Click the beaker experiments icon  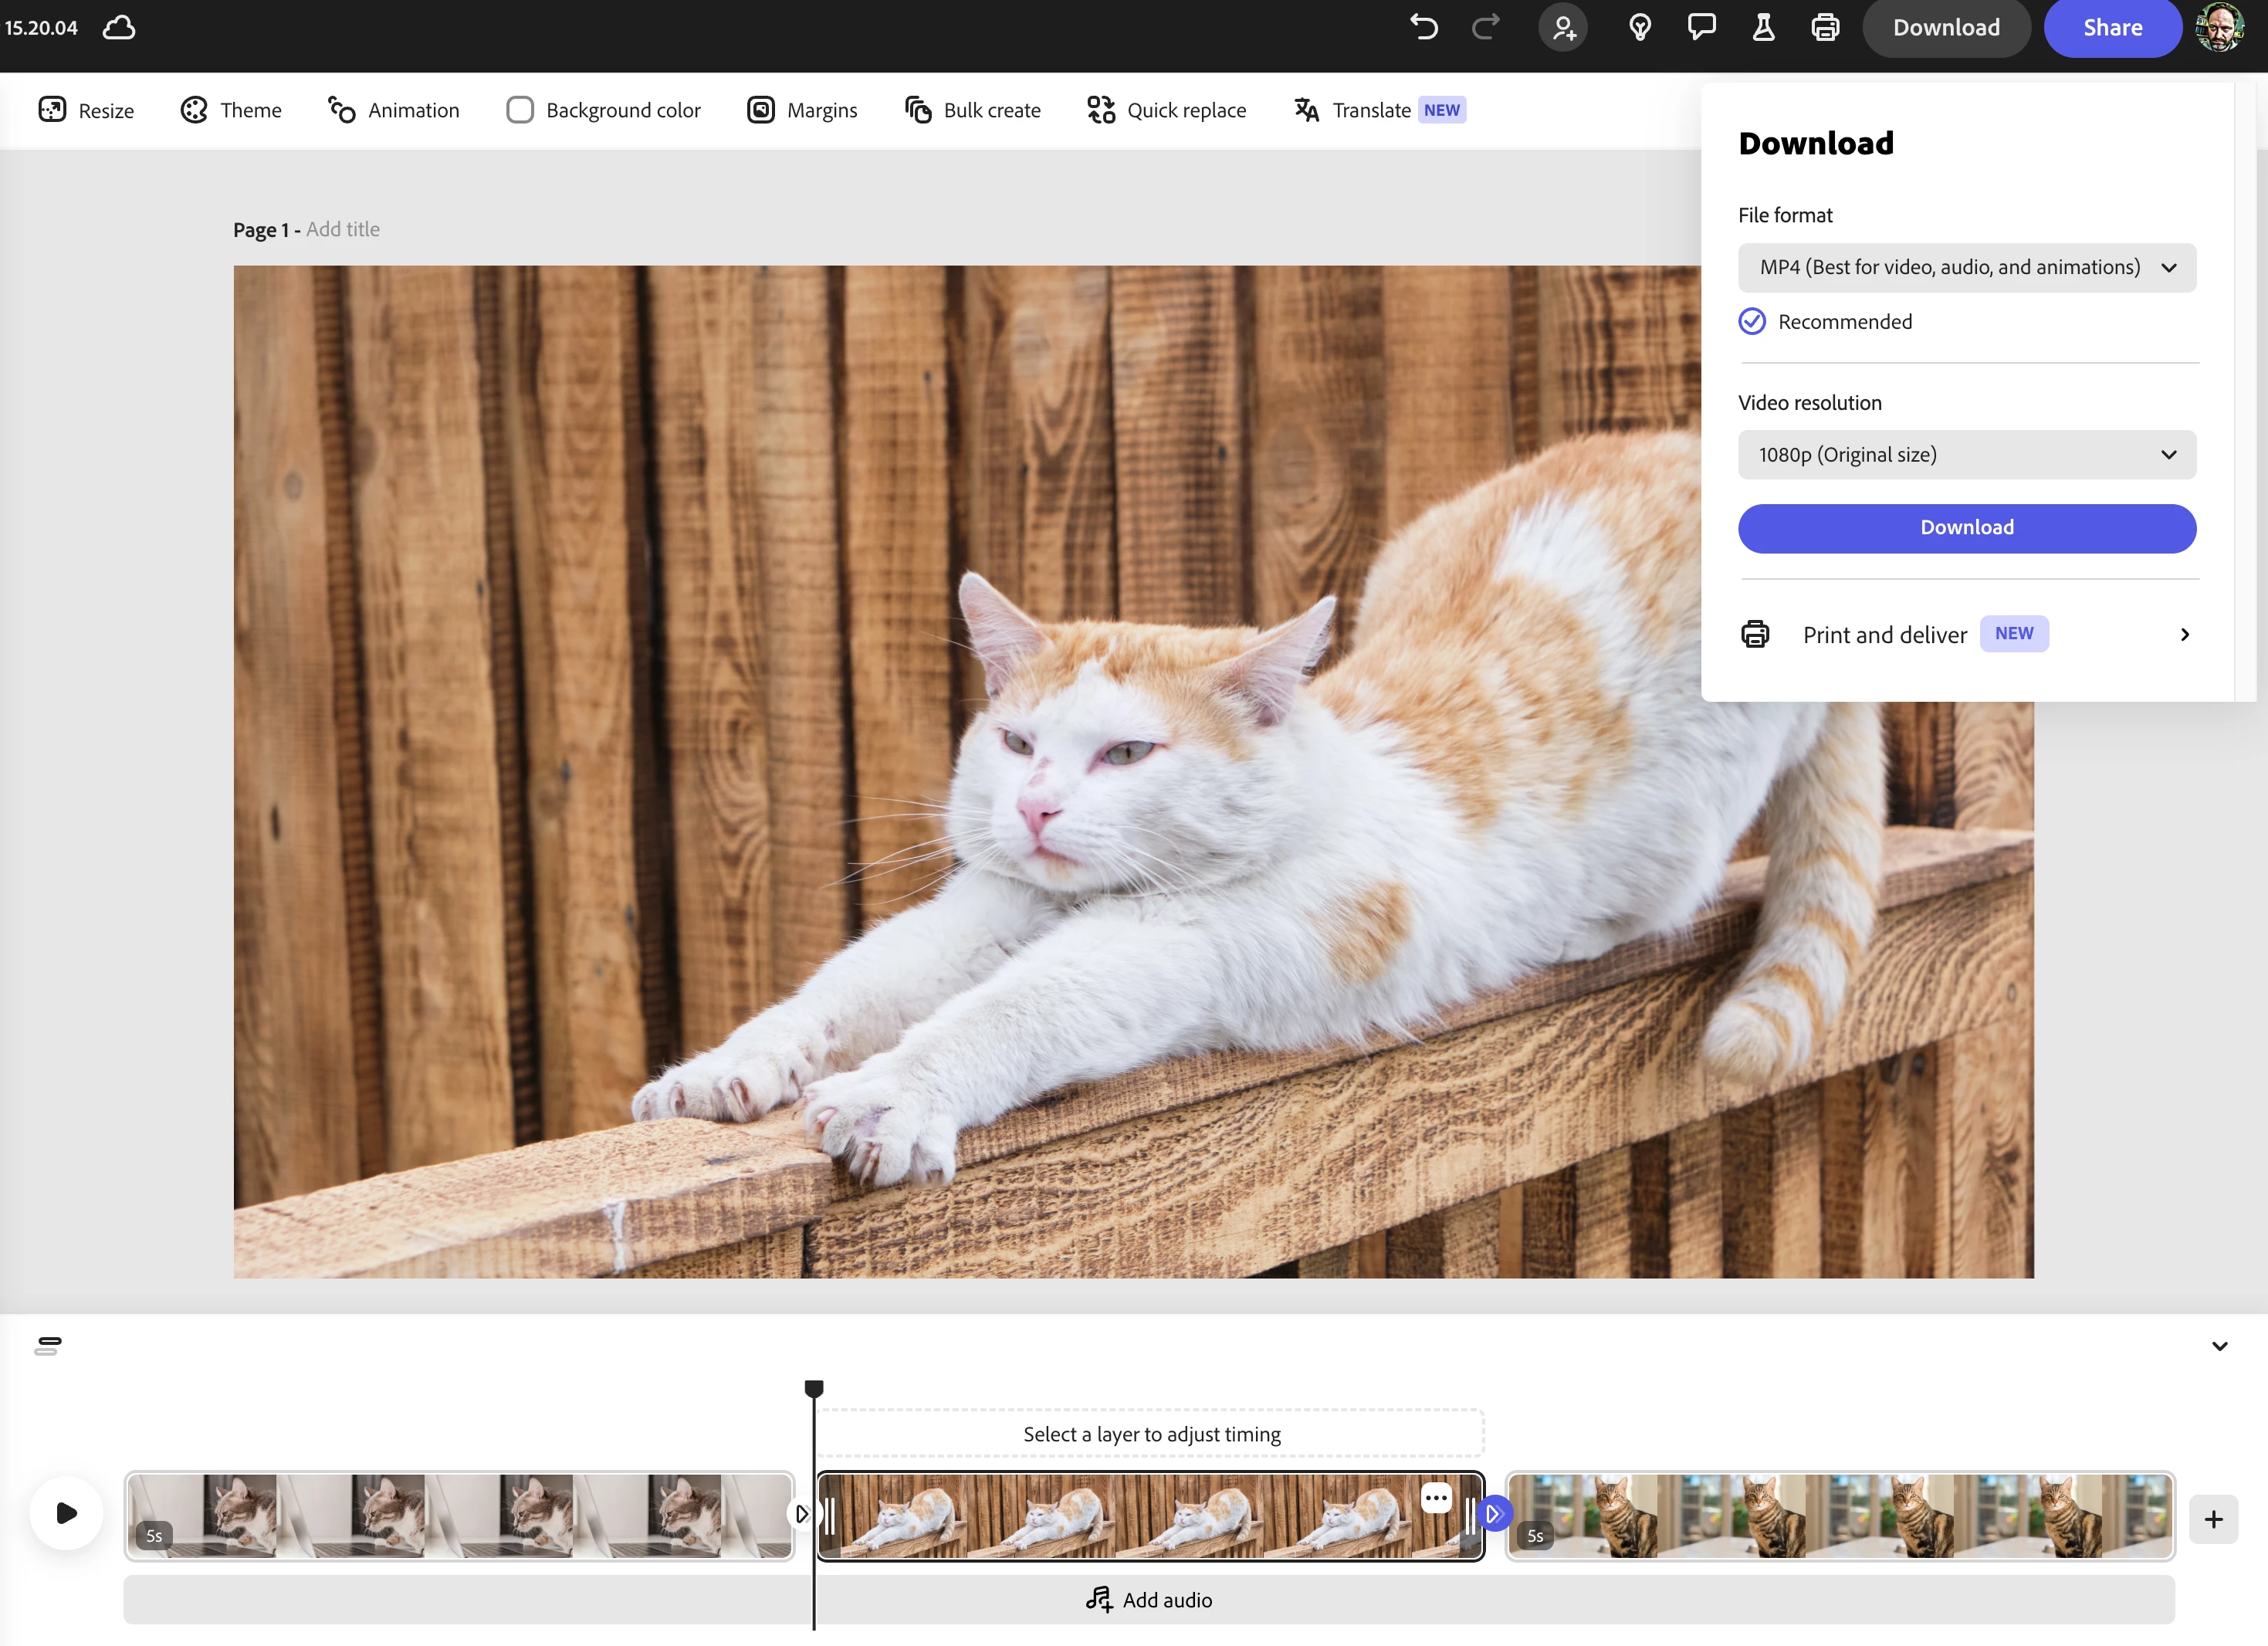click(x=1763, y=27)
